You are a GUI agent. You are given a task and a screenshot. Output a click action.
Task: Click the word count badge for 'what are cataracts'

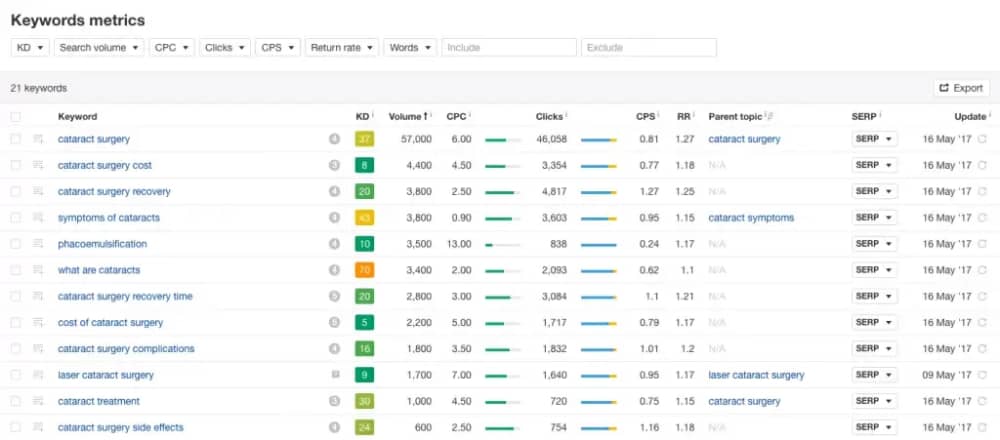pyautogui.click(x=335, y=270)
